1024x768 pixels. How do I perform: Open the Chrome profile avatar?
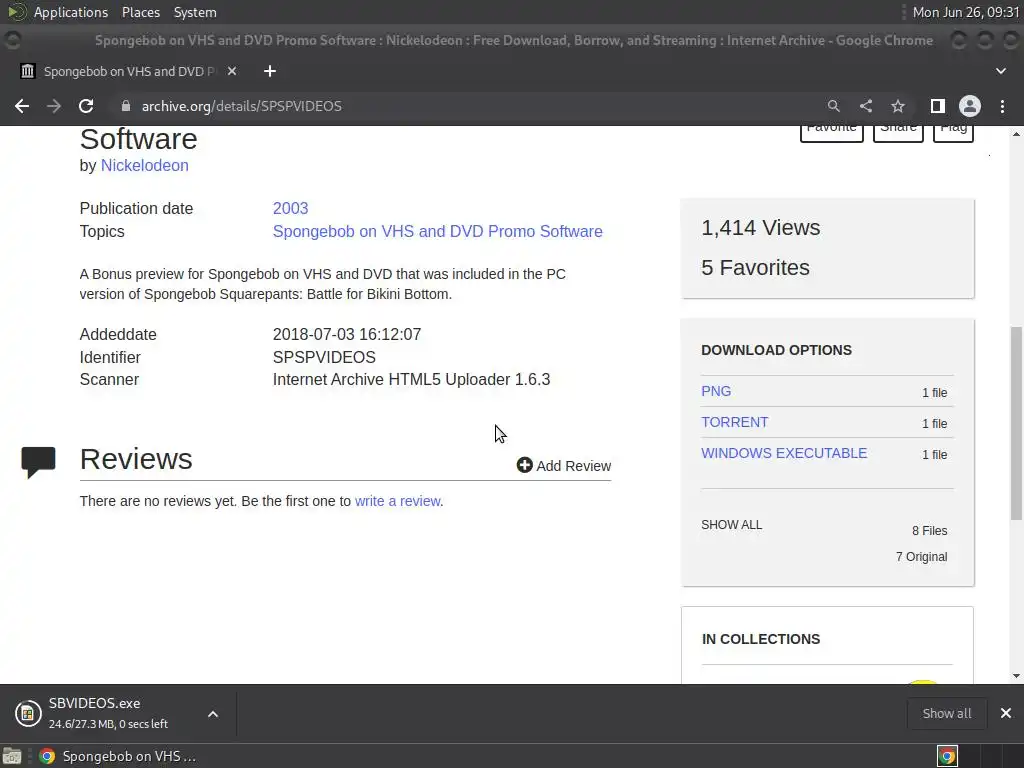point(970,106)
